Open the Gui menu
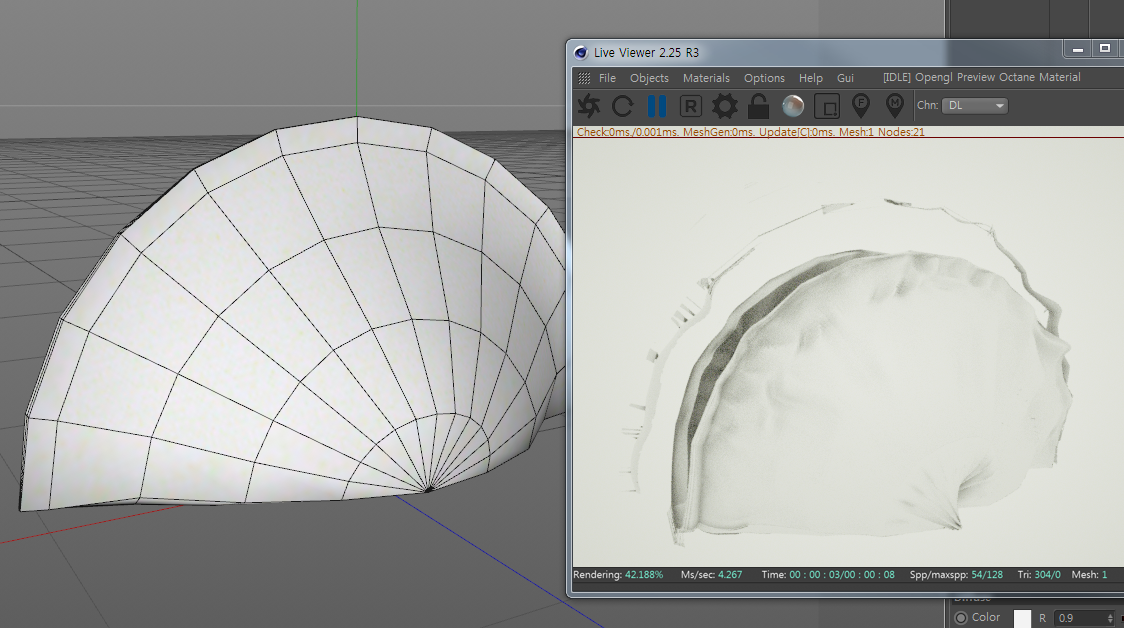 (845, 78)
